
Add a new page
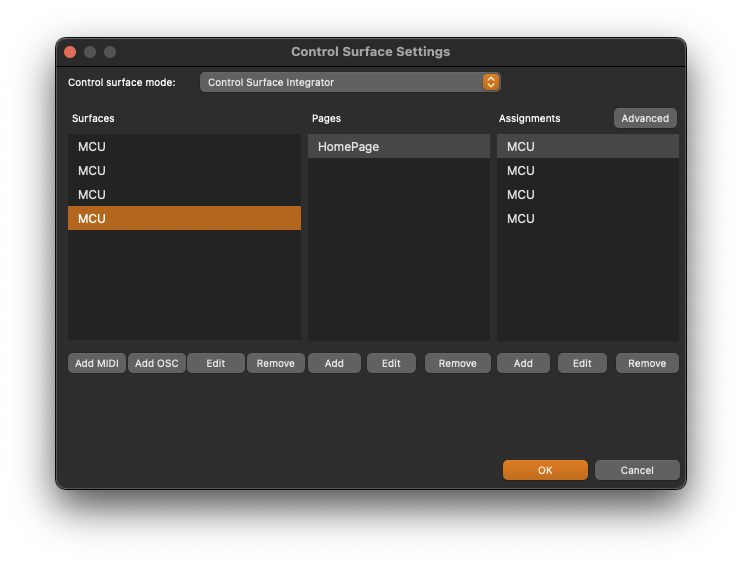(334, 363)
